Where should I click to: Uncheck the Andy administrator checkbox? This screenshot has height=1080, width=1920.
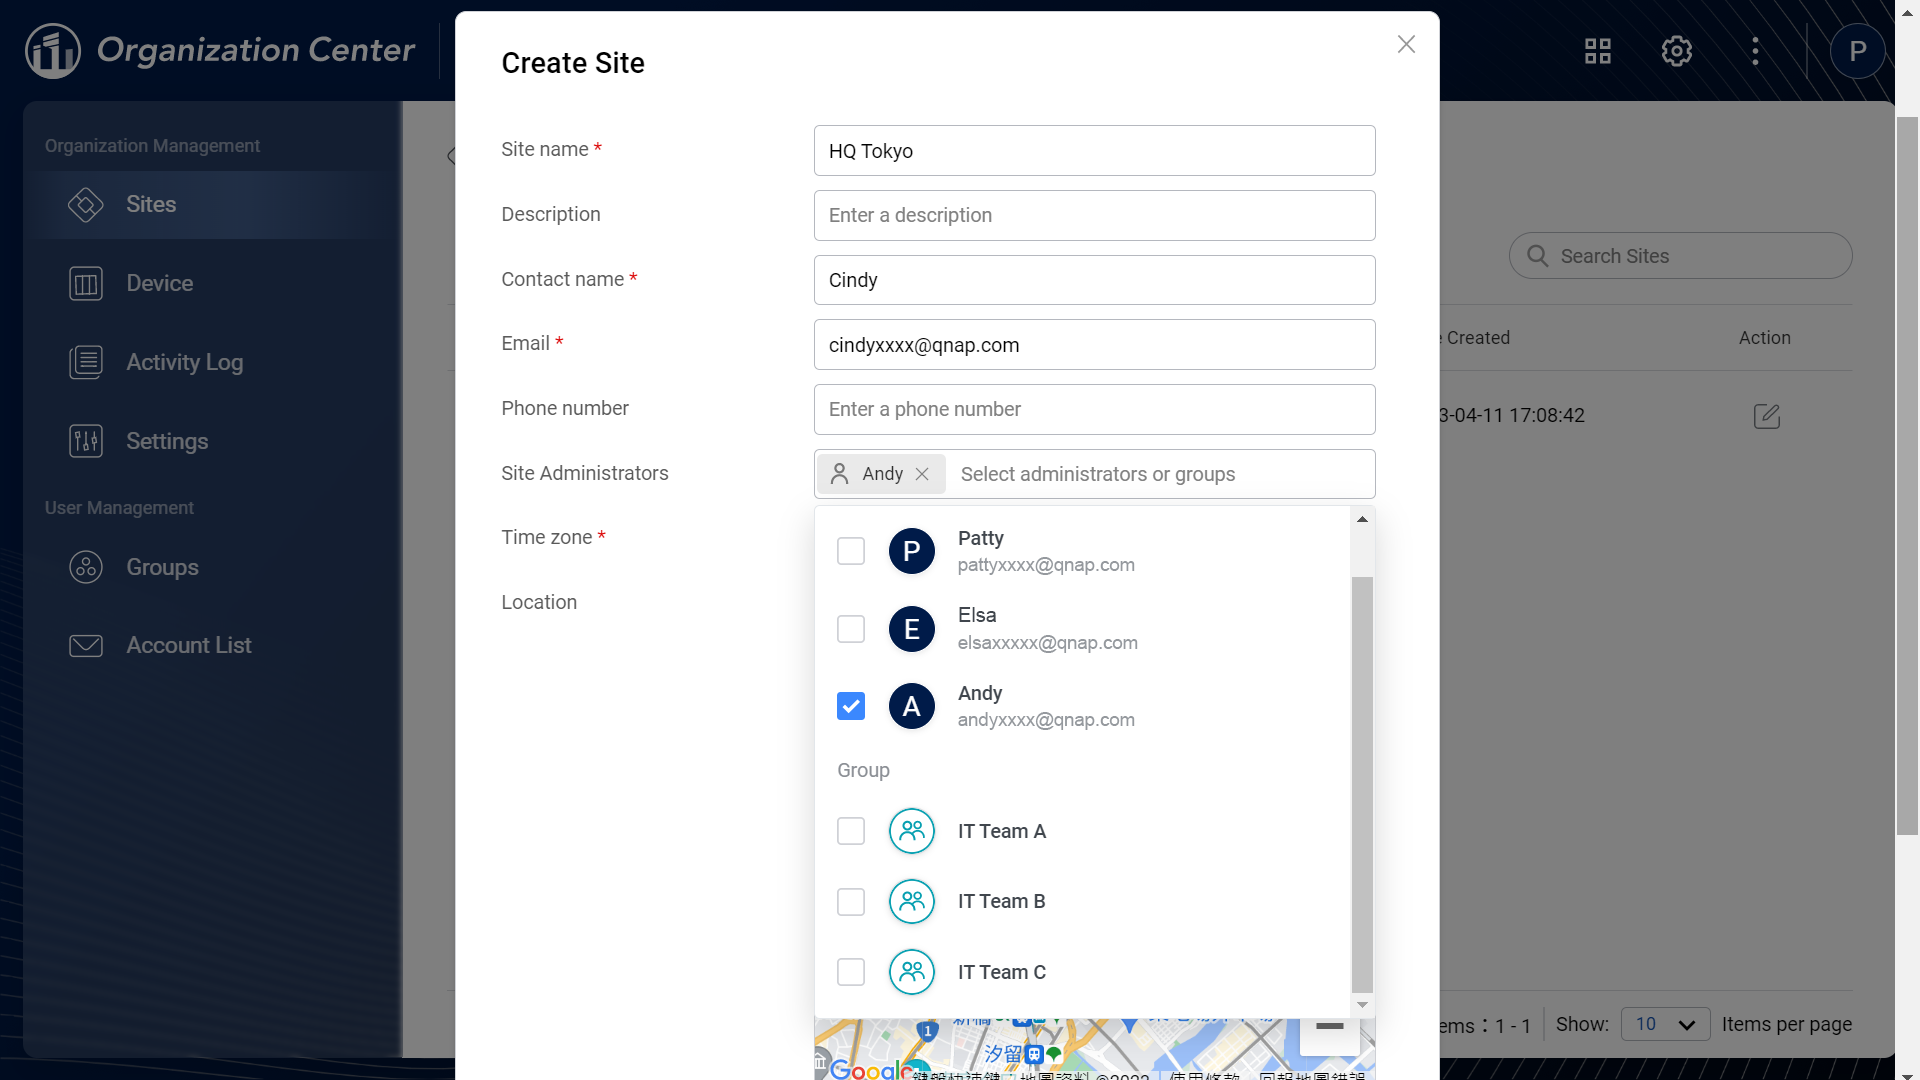(x=851, y=706)
